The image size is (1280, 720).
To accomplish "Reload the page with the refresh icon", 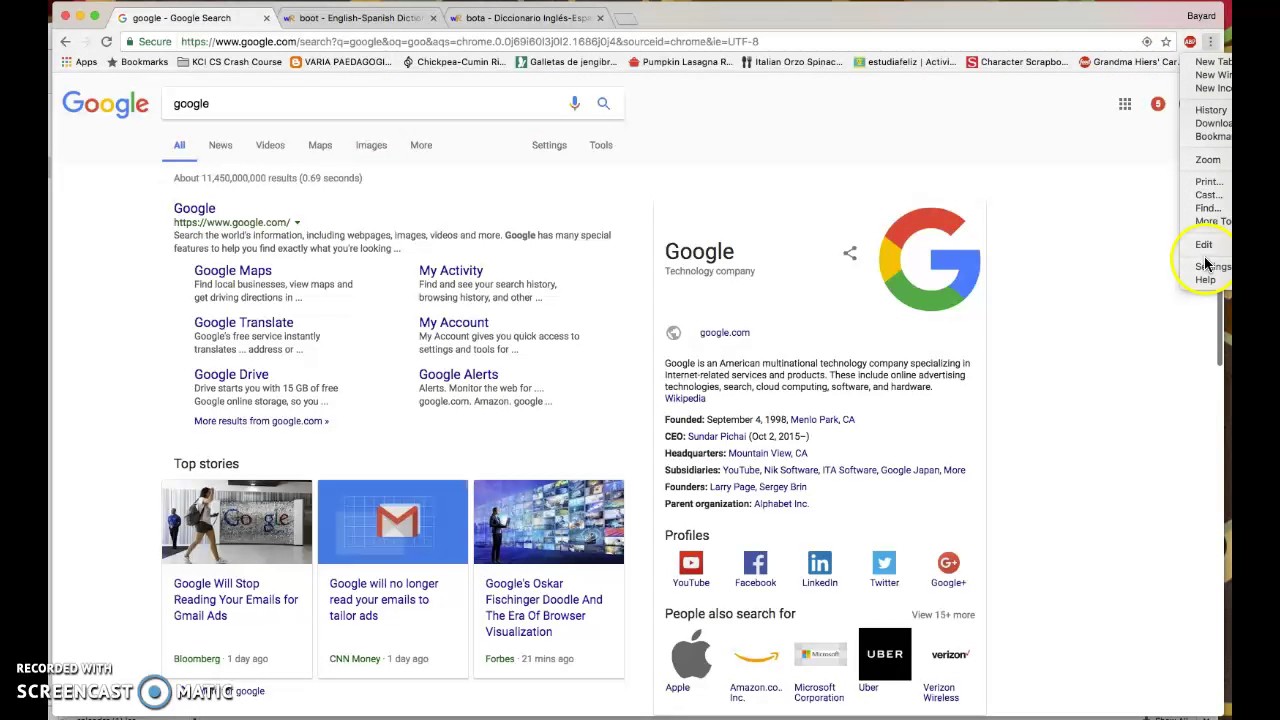I will 106,42.
